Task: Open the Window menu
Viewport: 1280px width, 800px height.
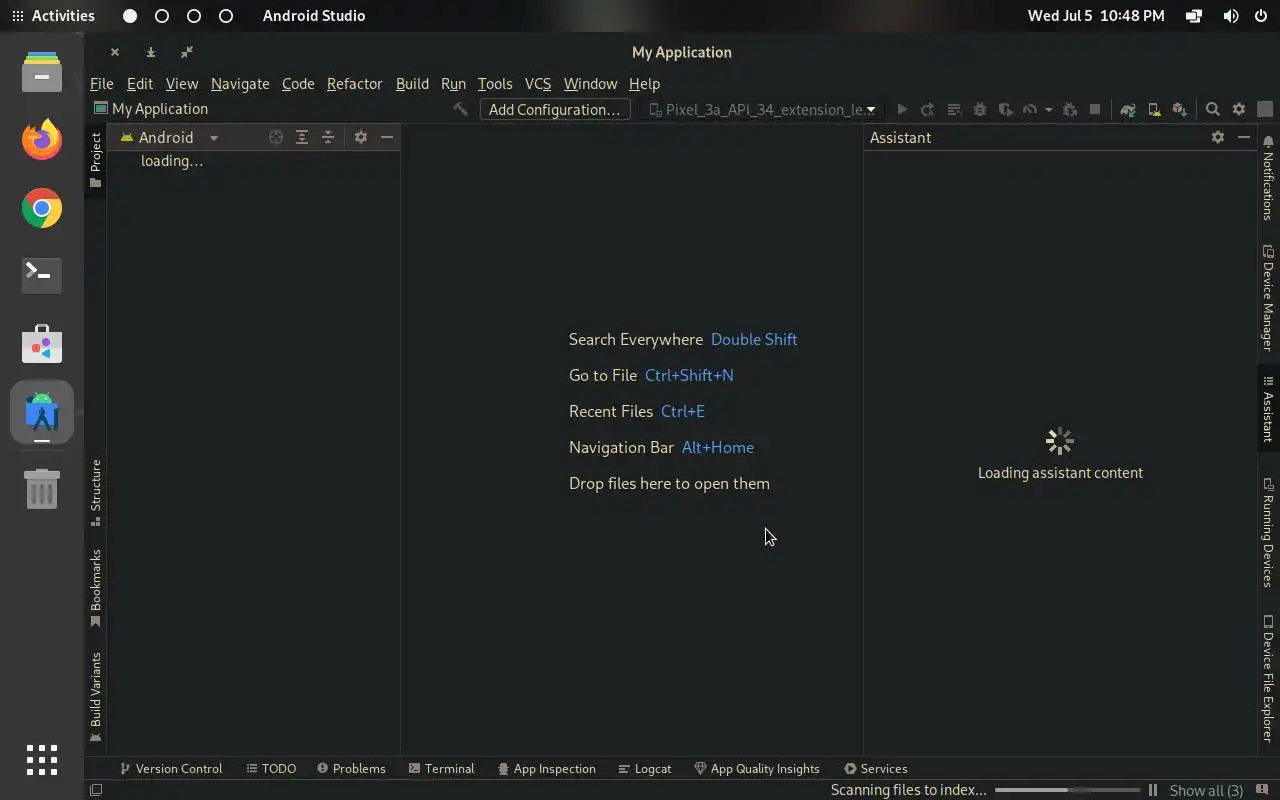Action: 590,83
